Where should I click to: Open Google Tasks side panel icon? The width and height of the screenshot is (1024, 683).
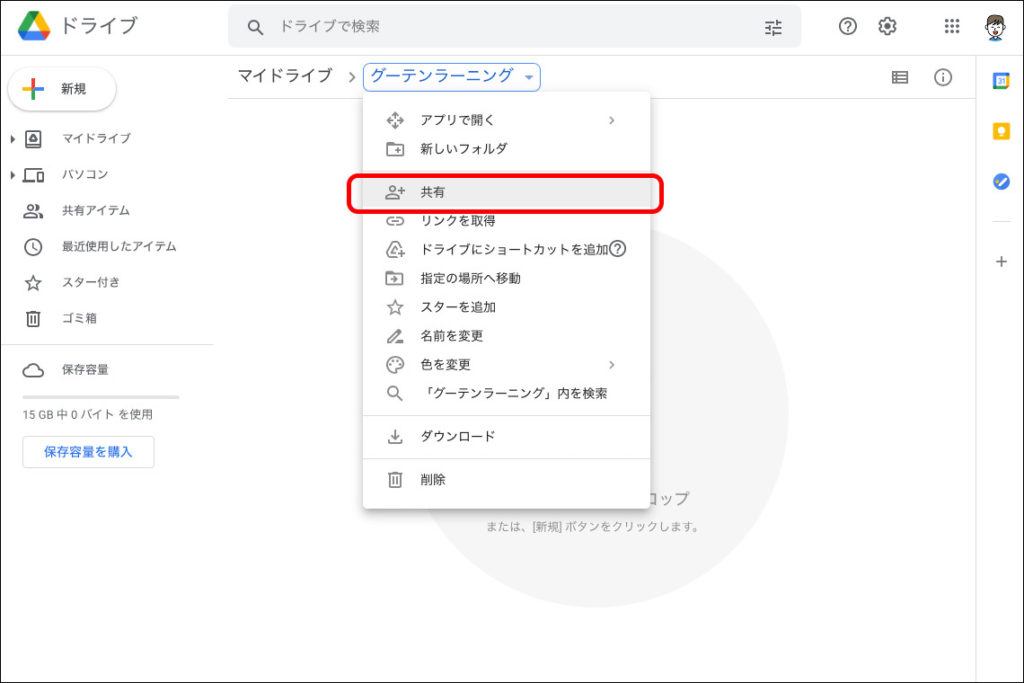point(1000,181)
